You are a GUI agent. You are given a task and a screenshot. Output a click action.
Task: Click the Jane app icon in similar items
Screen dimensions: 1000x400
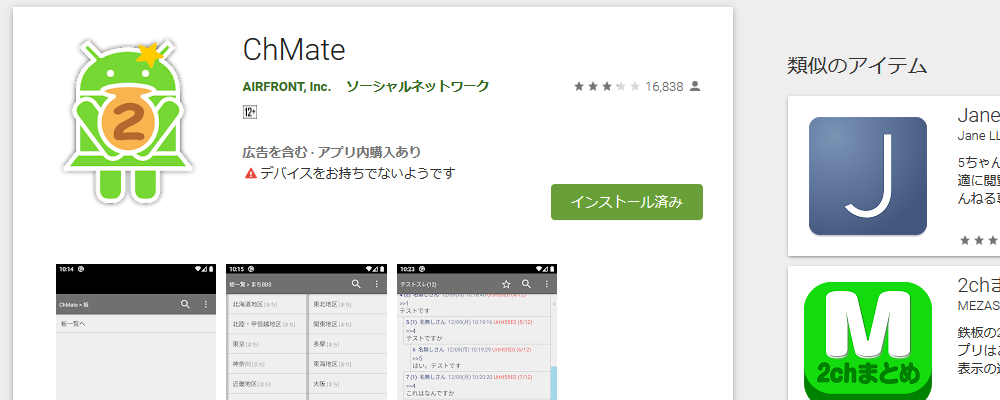(x=867, y=176)
